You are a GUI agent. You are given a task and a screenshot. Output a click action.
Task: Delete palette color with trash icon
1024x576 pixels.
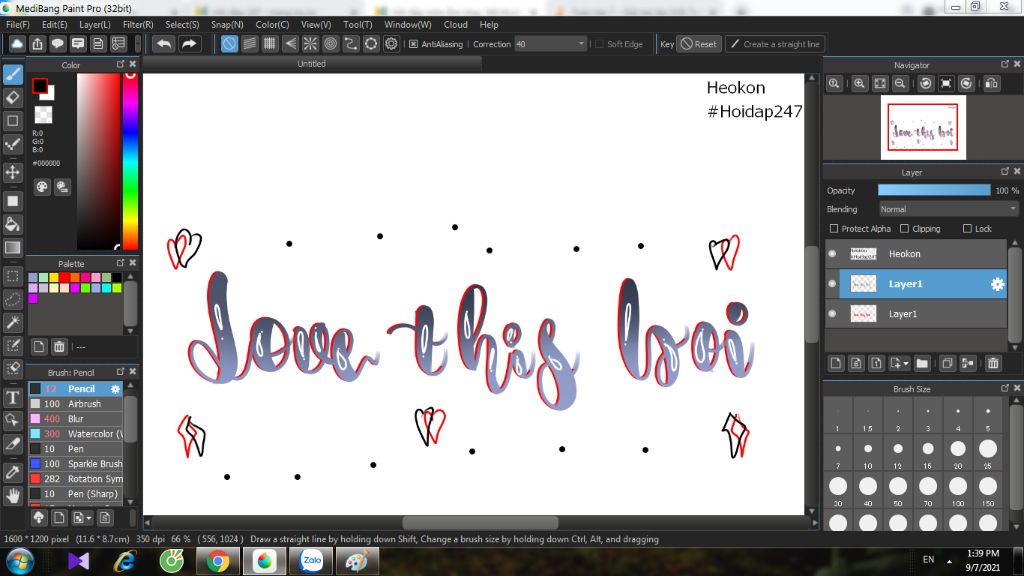pos(59,347)
